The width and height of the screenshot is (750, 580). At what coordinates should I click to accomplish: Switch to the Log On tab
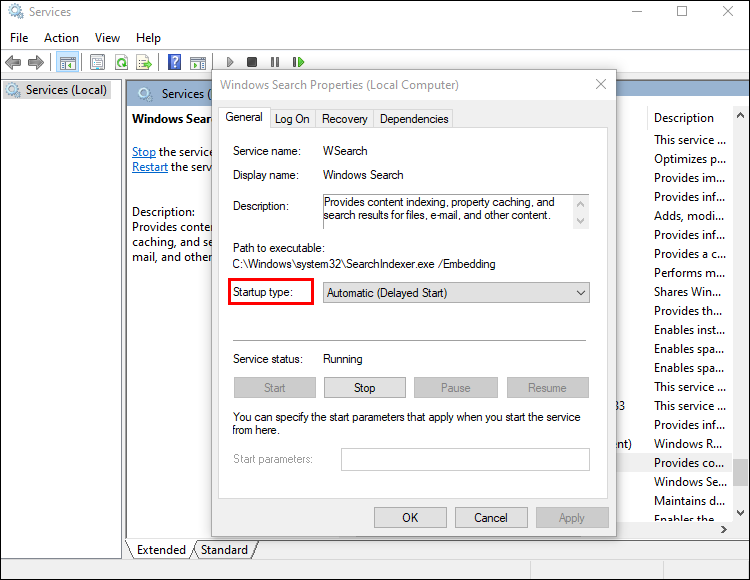[292, 119]
